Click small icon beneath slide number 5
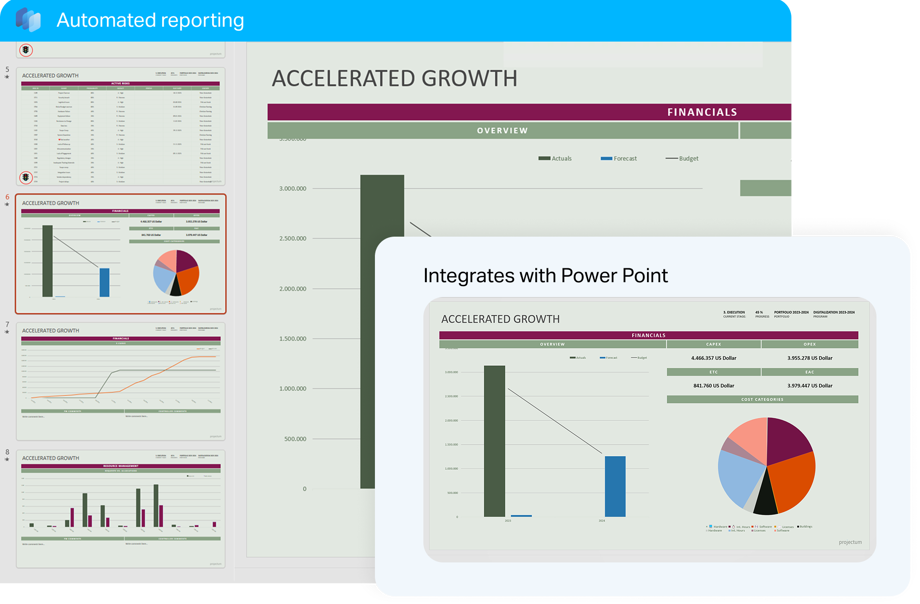The width and height of the screenshot is (920, 604). pyautogui.click(x=7, y=77)
